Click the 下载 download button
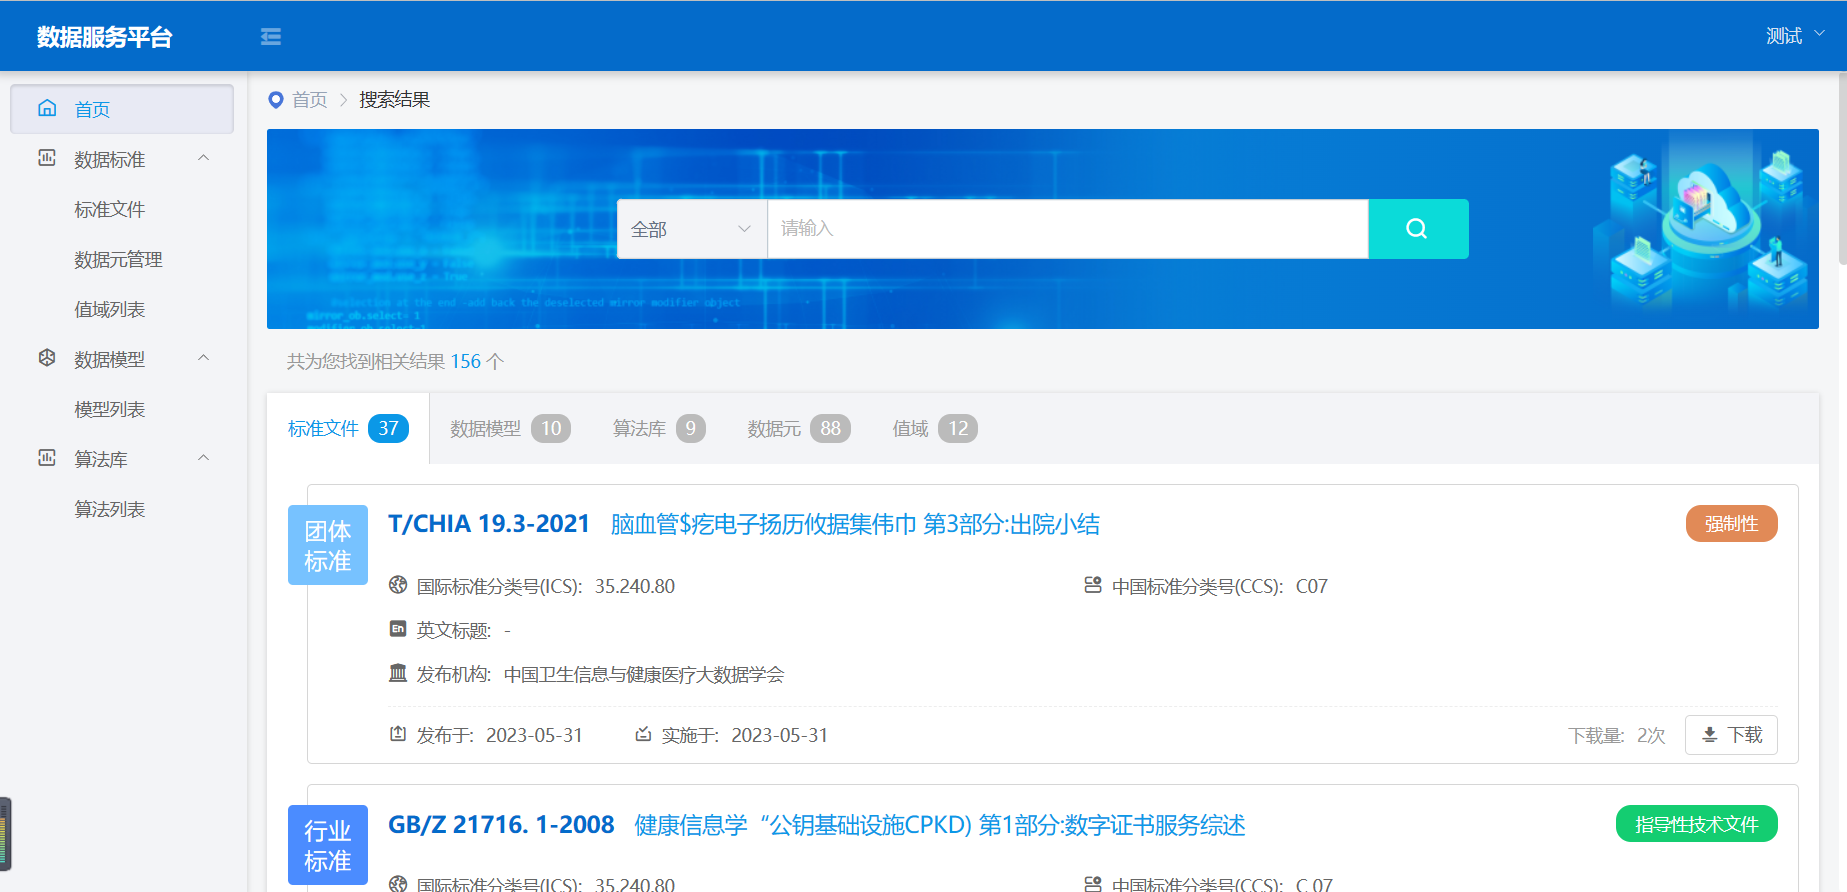Screen dimensions: 1847x892 coord(1731,735)
